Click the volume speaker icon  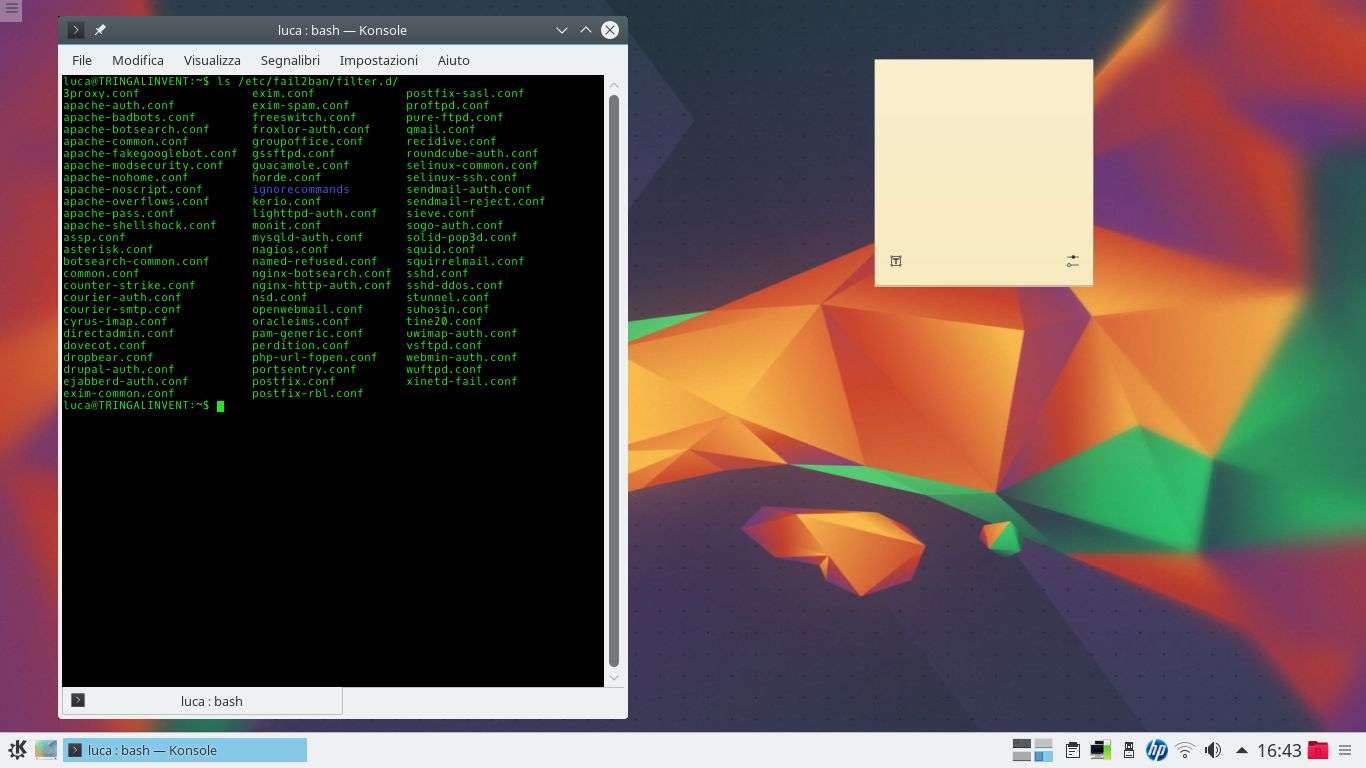click(1213, 750)
